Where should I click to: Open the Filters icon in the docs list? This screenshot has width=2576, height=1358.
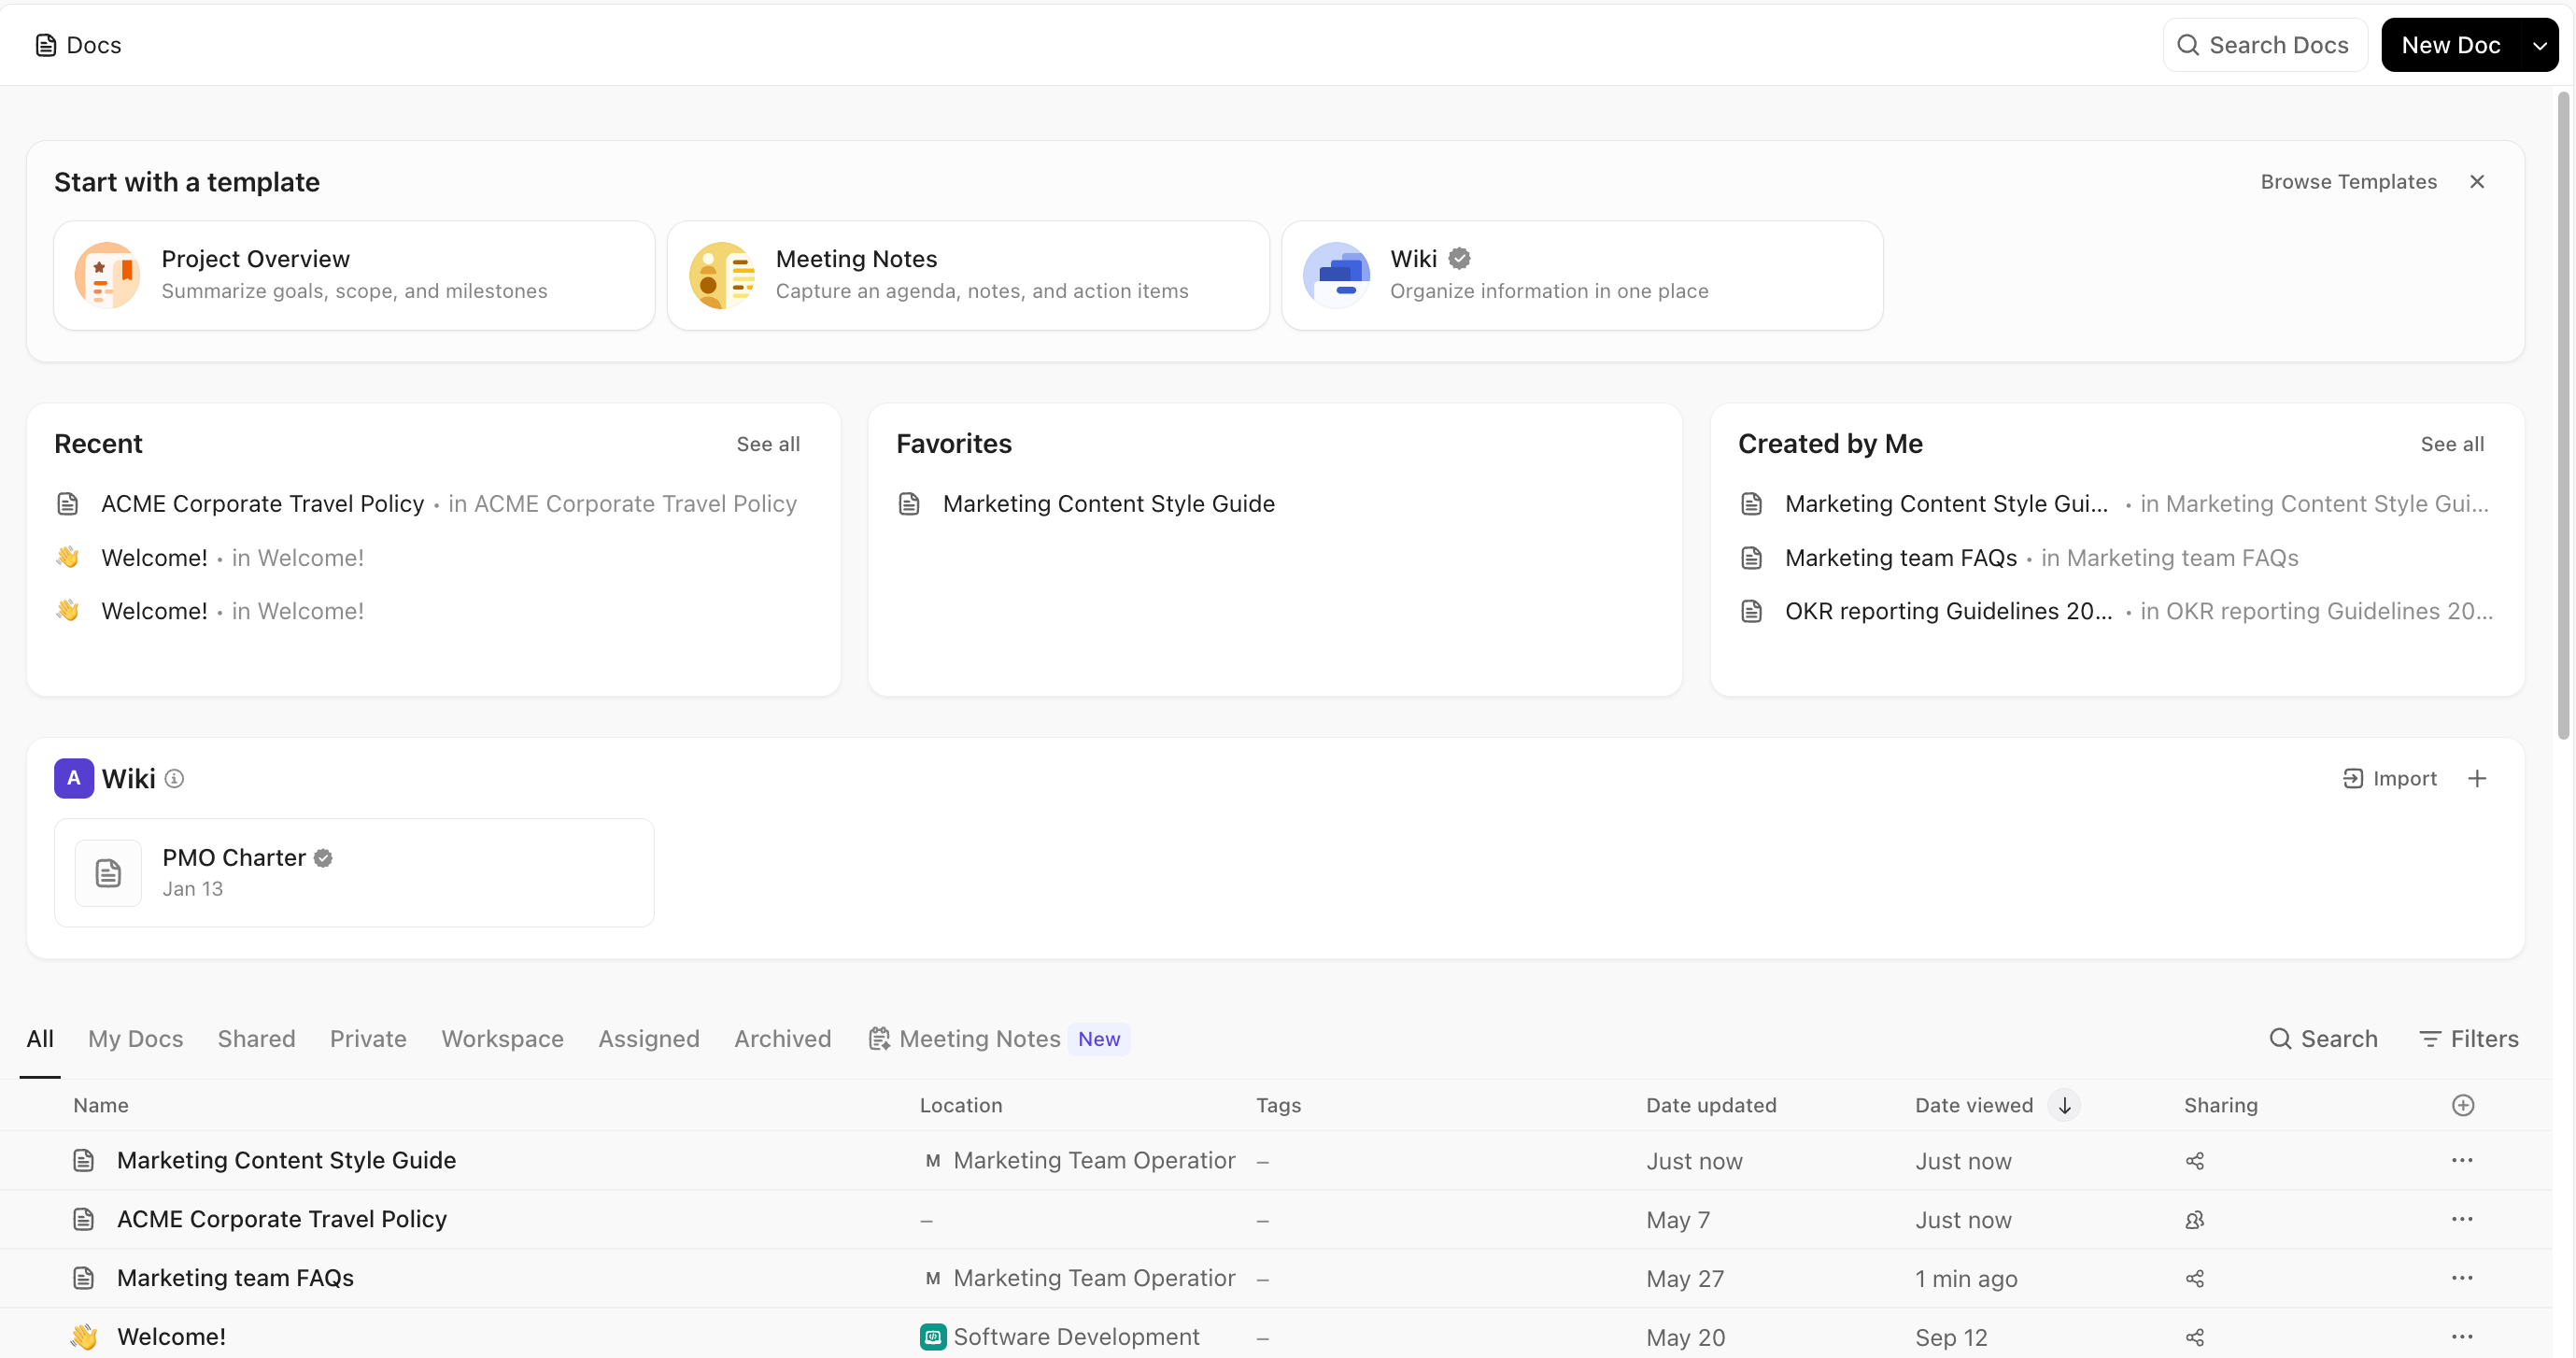[x=2429, y=1038]
